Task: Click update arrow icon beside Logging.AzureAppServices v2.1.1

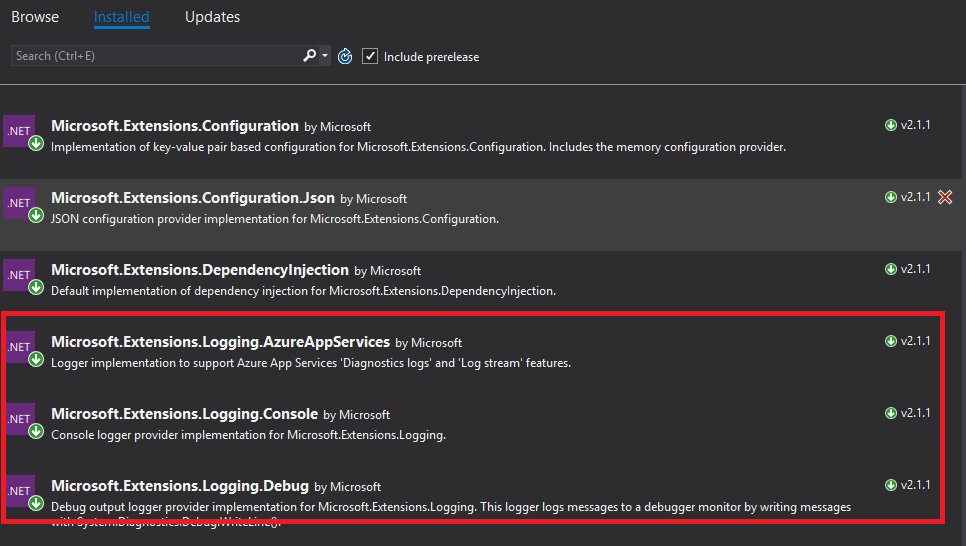Action: click(891, 341)
